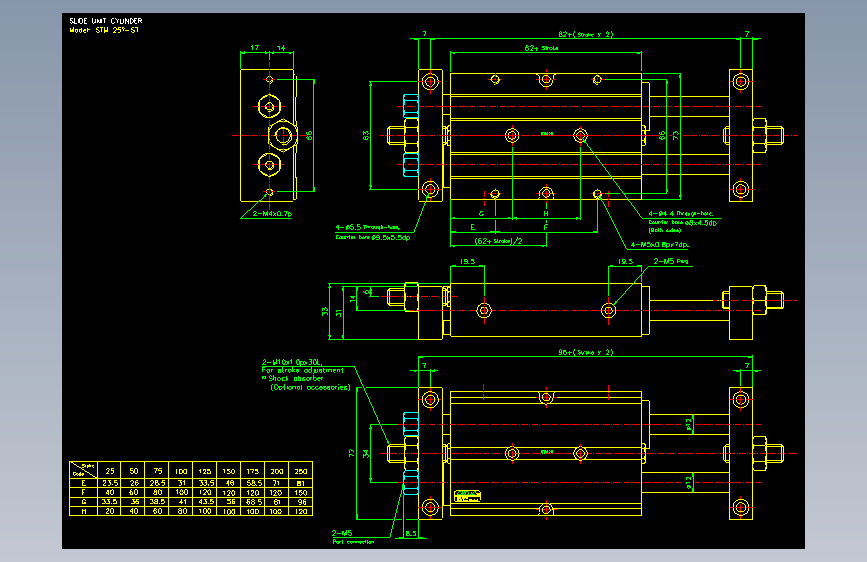Image resolution: width=867 pixels, height=562 pixels.
Task: Click the '62+ Stroke' body length dimension
Action: pyautogui.click(x=541, y=48)
